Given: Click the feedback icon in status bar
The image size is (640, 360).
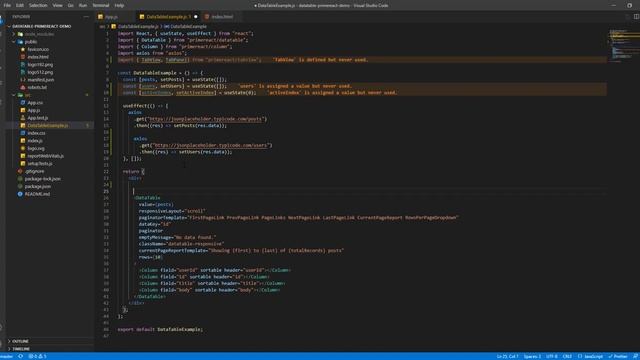Looking at the screenshot, I should (635, 356).
